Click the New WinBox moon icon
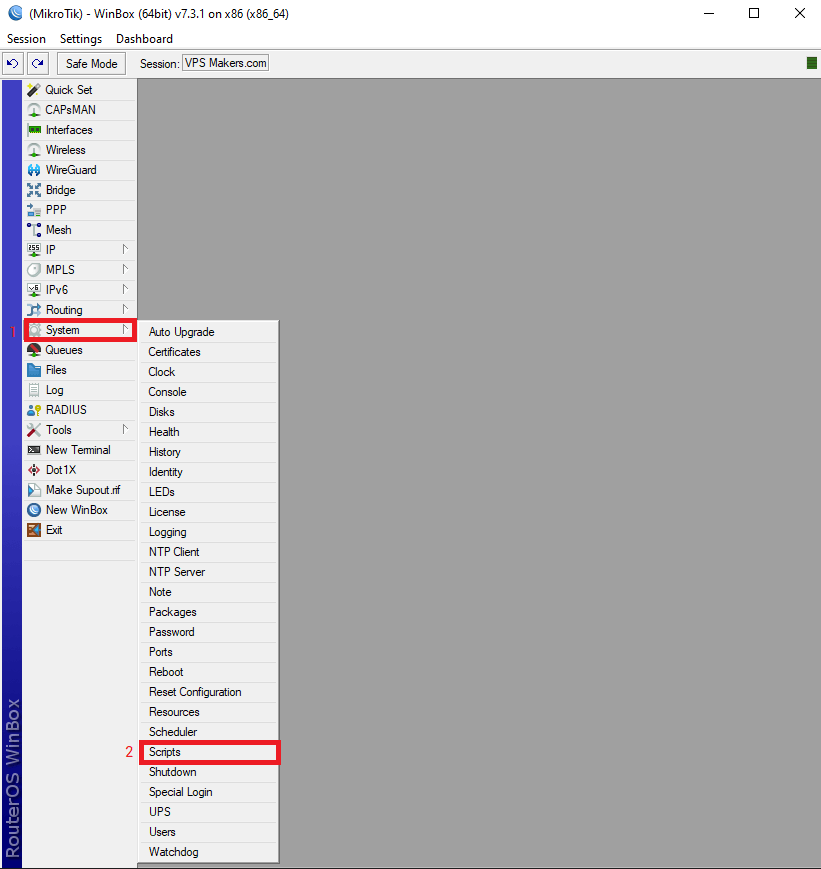 [x=34, y=510]
